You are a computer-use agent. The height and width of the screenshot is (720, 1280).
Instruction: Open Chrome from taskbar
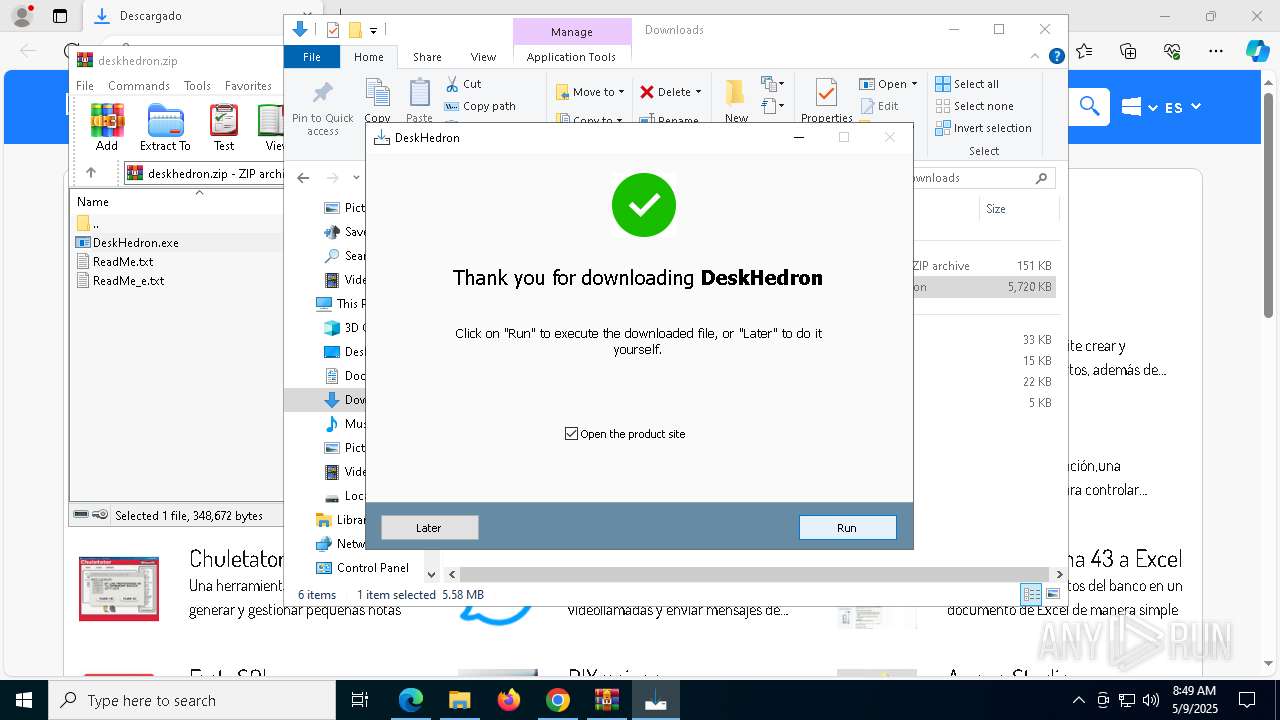coord(558,700)
